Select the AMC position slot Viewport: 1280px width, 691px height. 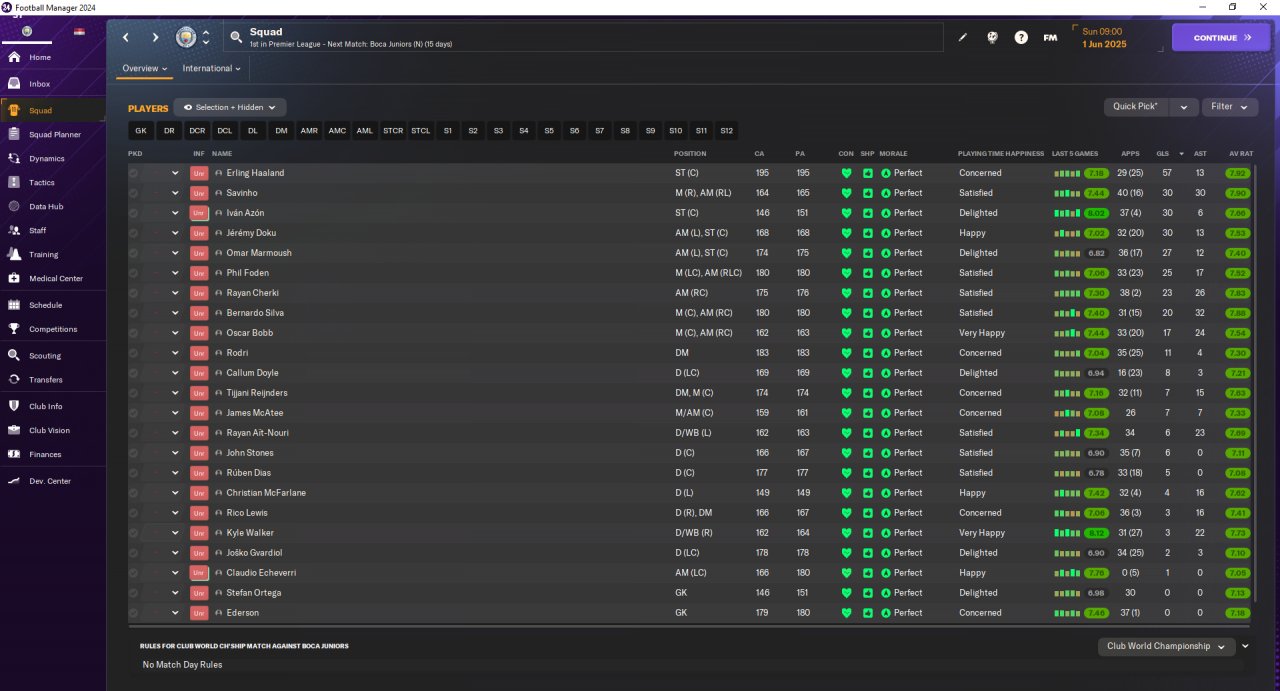click(x=337, y=131)
